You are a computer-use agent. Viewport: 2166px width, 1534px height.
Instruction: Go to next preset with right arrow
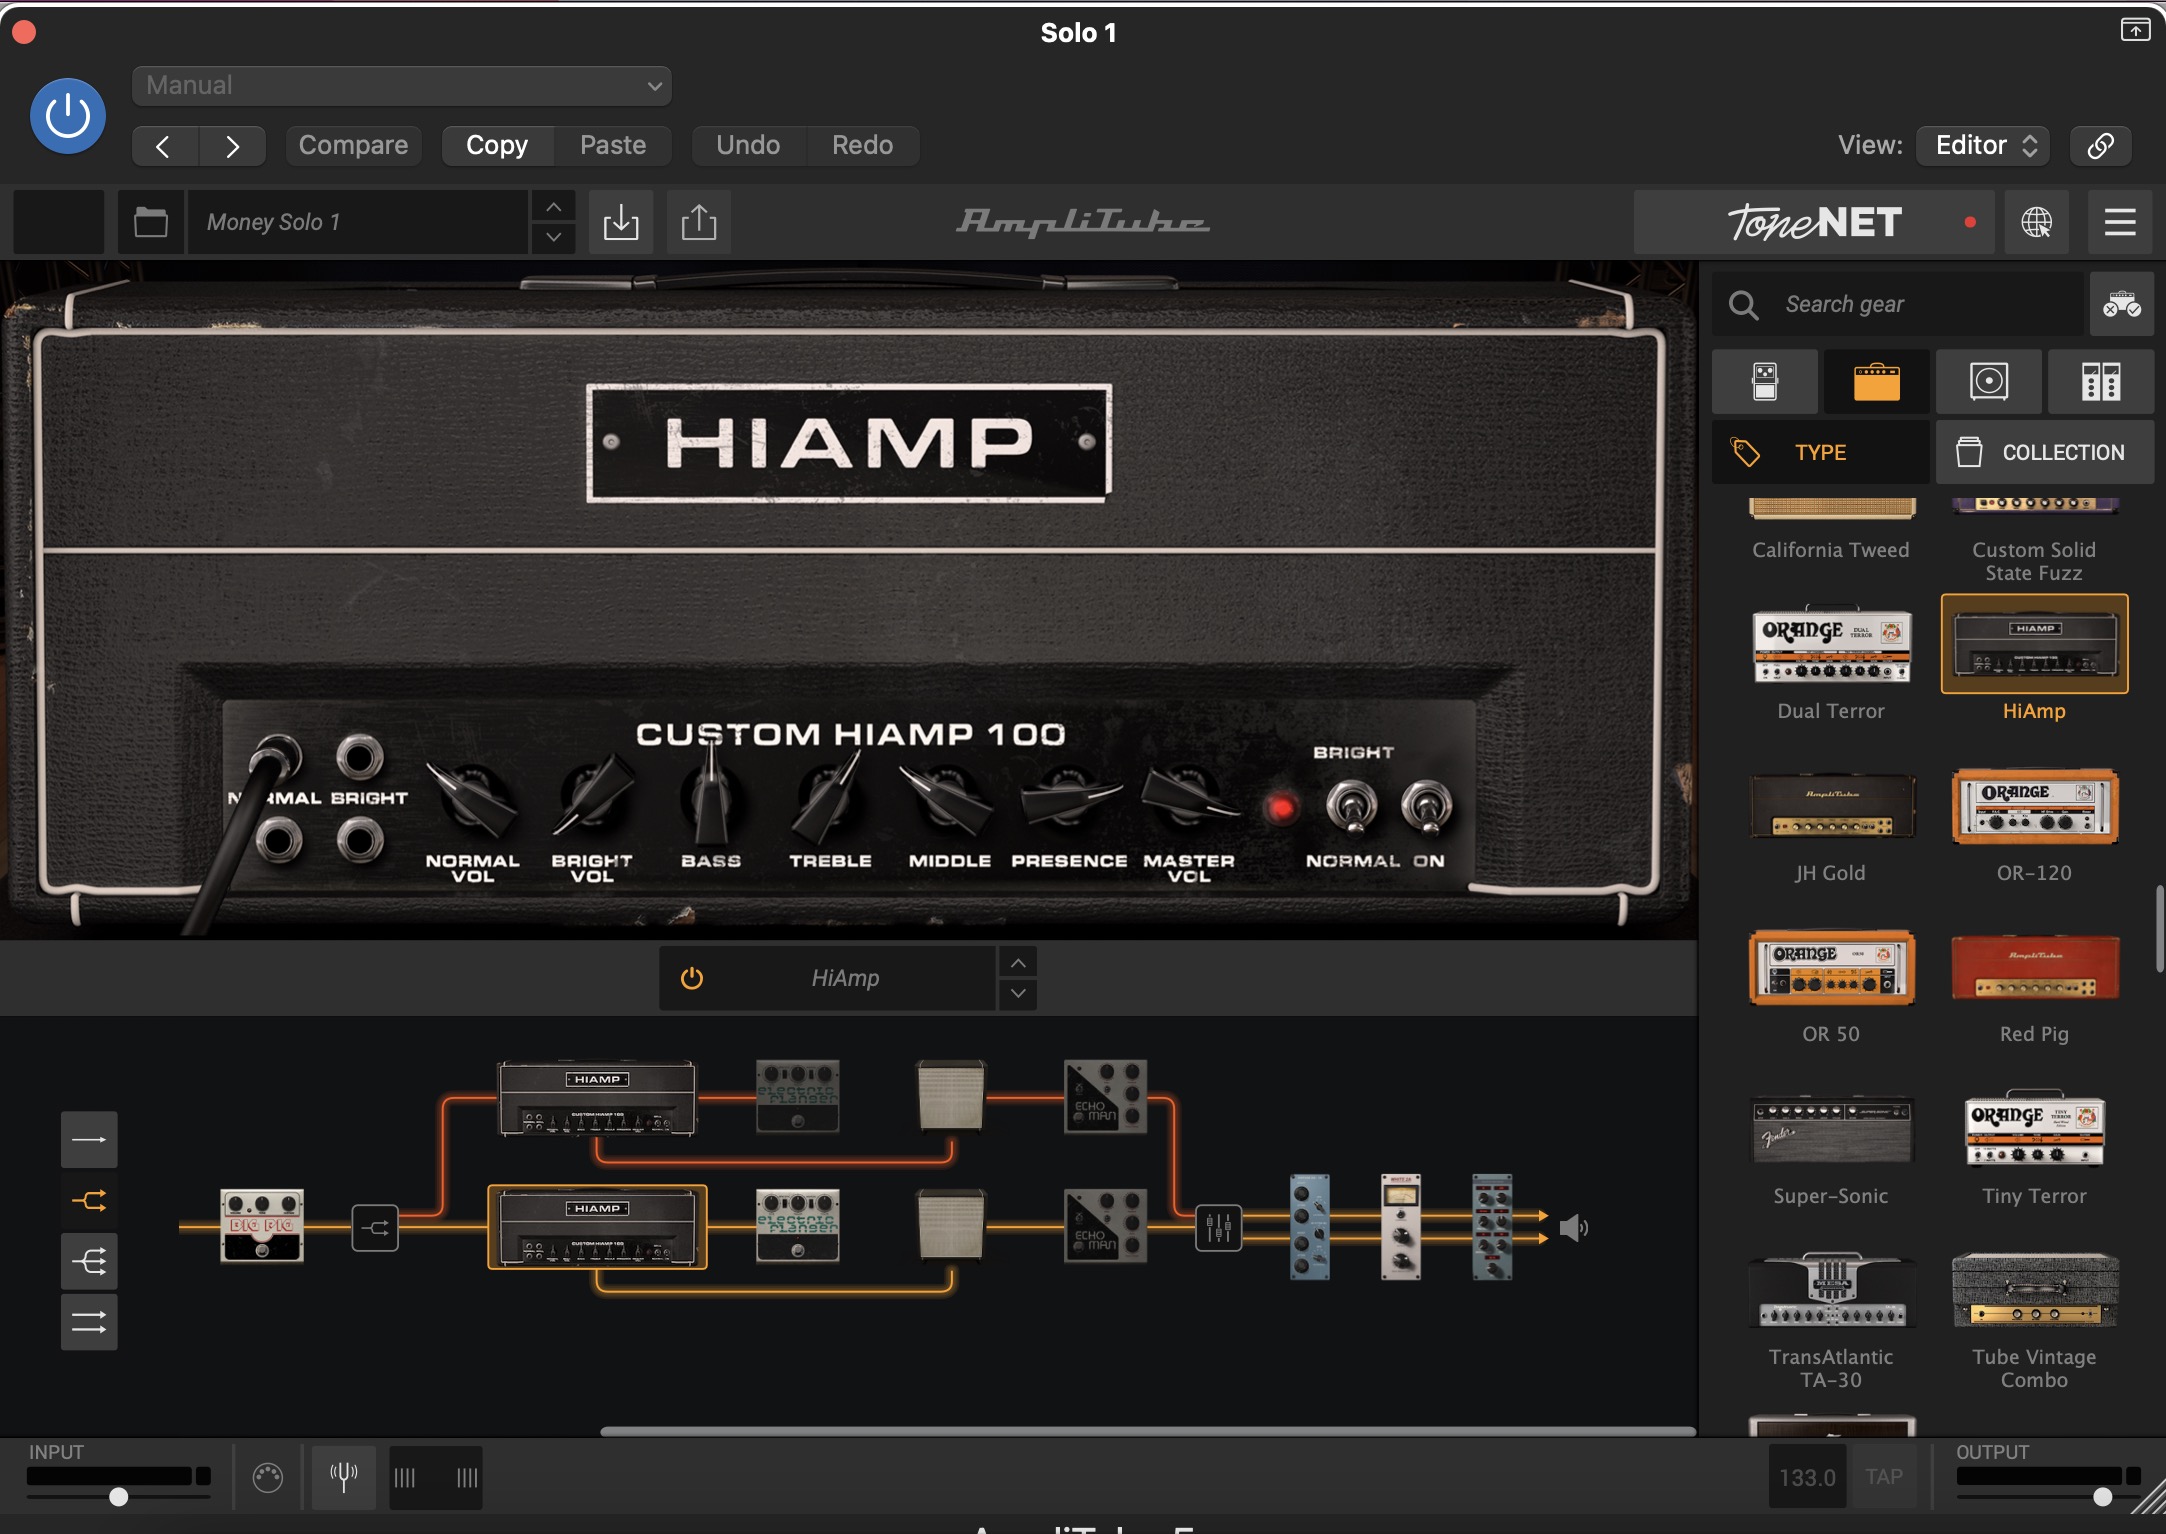pyautogui.click(x=232, y=146)
